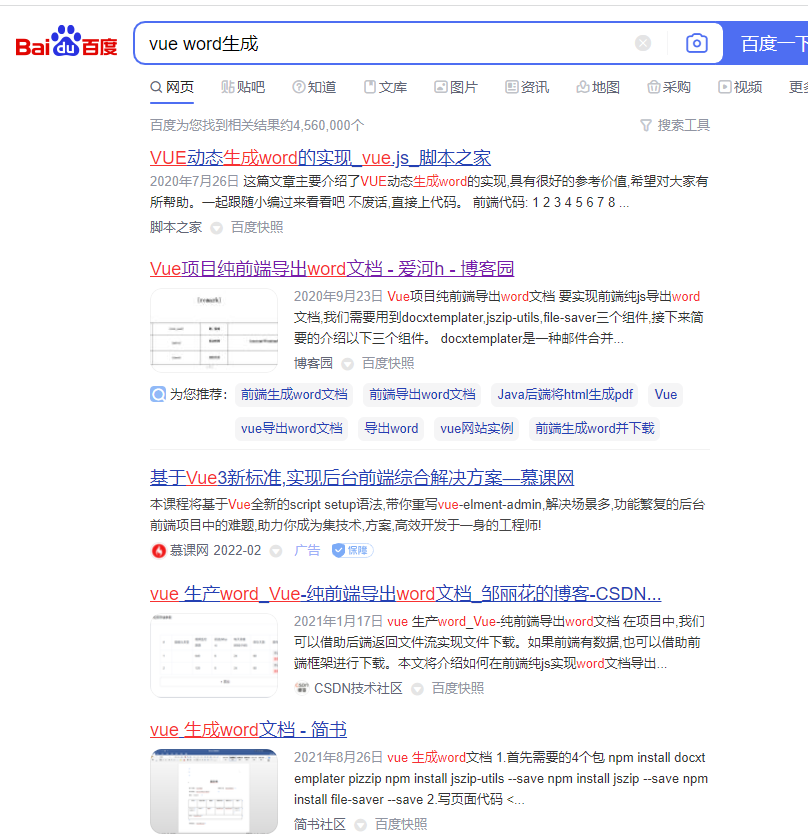Open vue 生产word CSDN result

[x=405, y=594]
